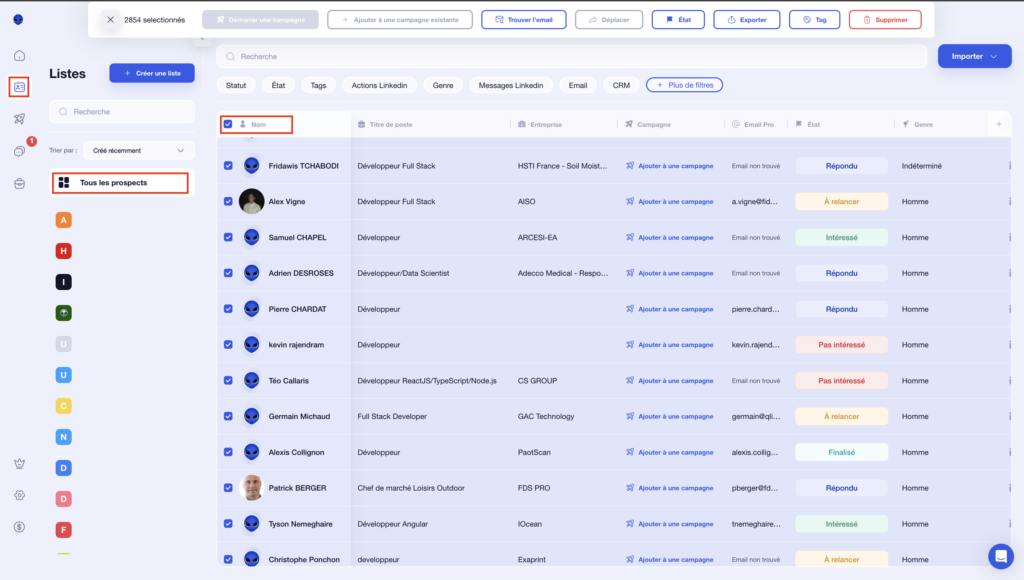Open the home icon in sidebar
The height and width of the screenshot is (580, 1024).
point(20,56)
